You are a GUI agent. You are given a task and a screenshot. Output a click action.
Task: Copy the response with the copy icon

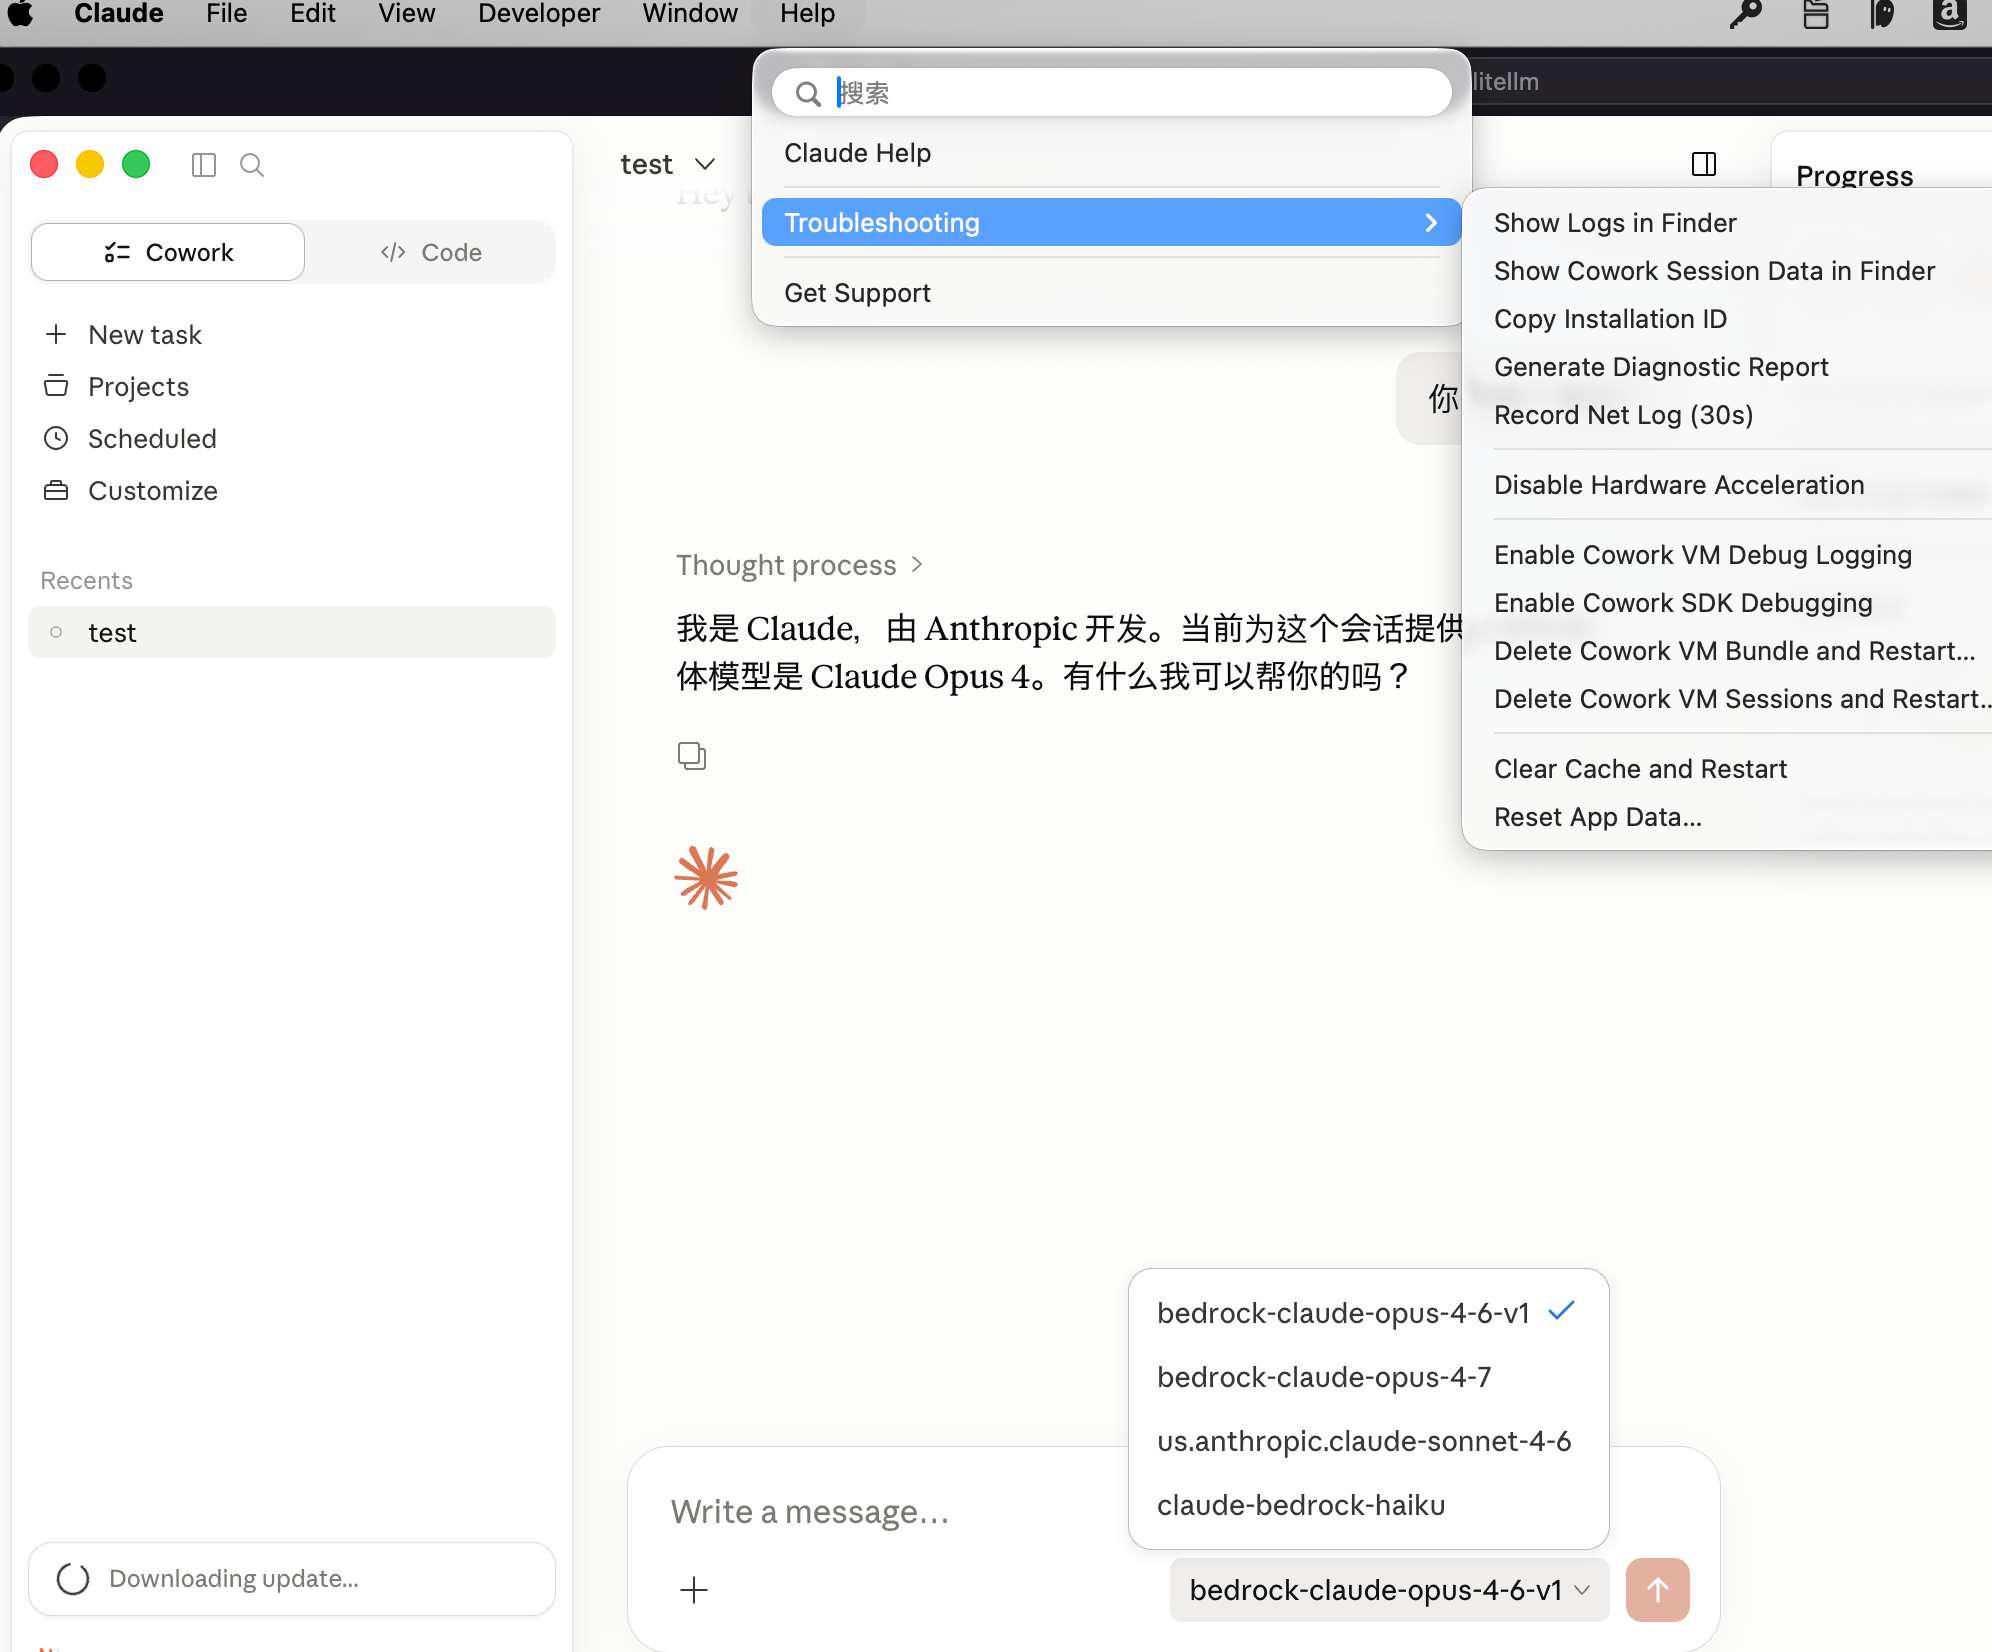click(x=692, y=756)
